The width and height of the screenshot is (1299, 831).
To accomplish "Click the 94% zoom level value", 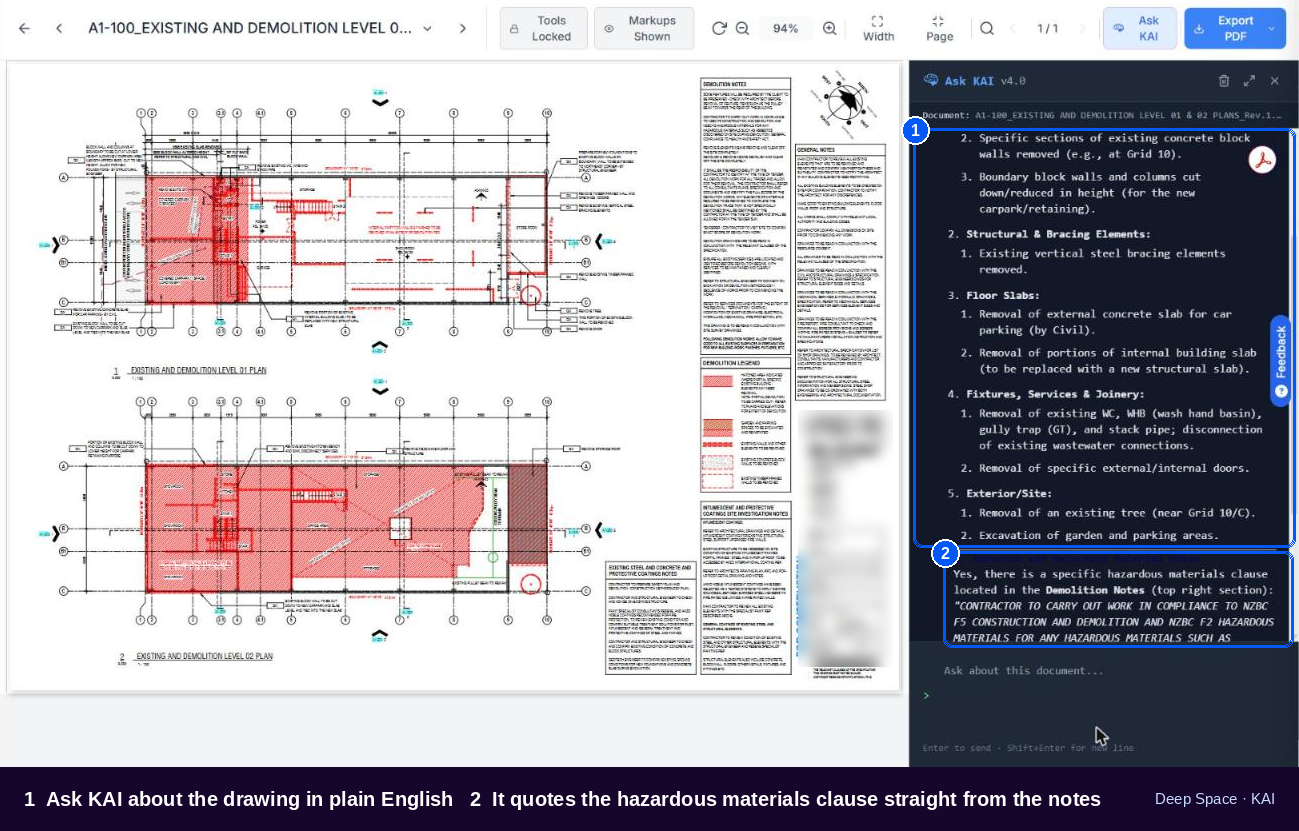I will pos(786,28).
